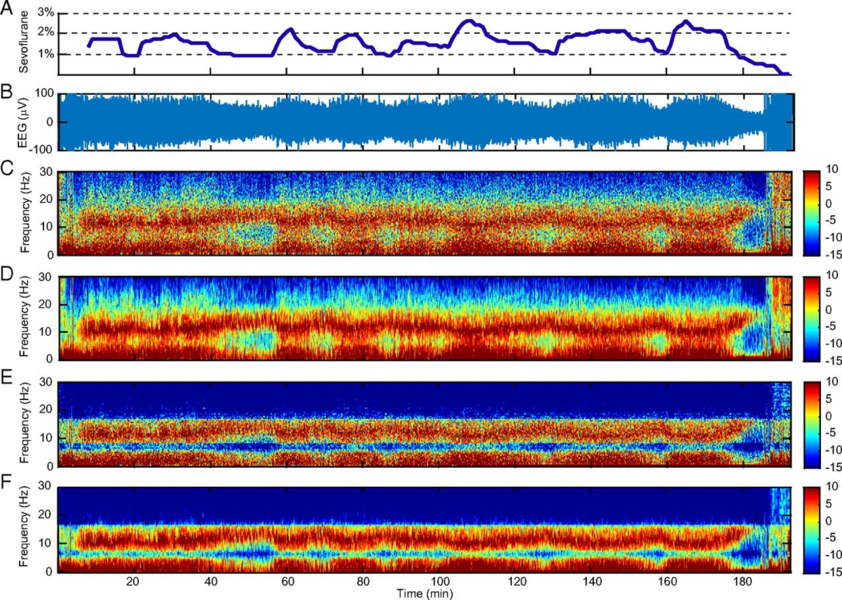842x600 pixels.
Task: Click the 20 tick on time axis
Action: 133,581
